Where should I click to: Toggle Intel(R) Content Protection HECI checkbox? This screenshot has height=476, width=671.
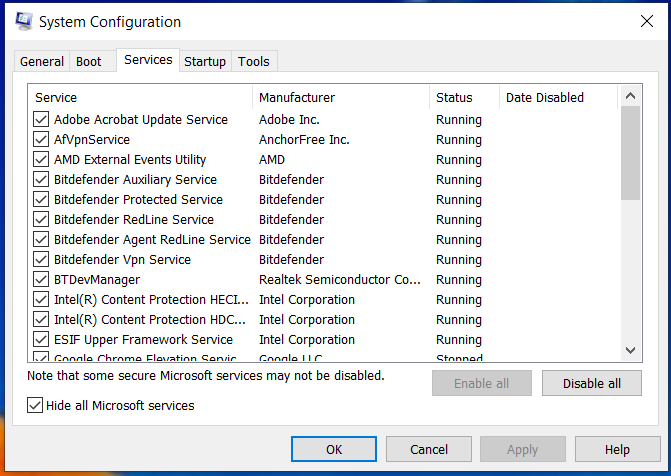(41, 300)
